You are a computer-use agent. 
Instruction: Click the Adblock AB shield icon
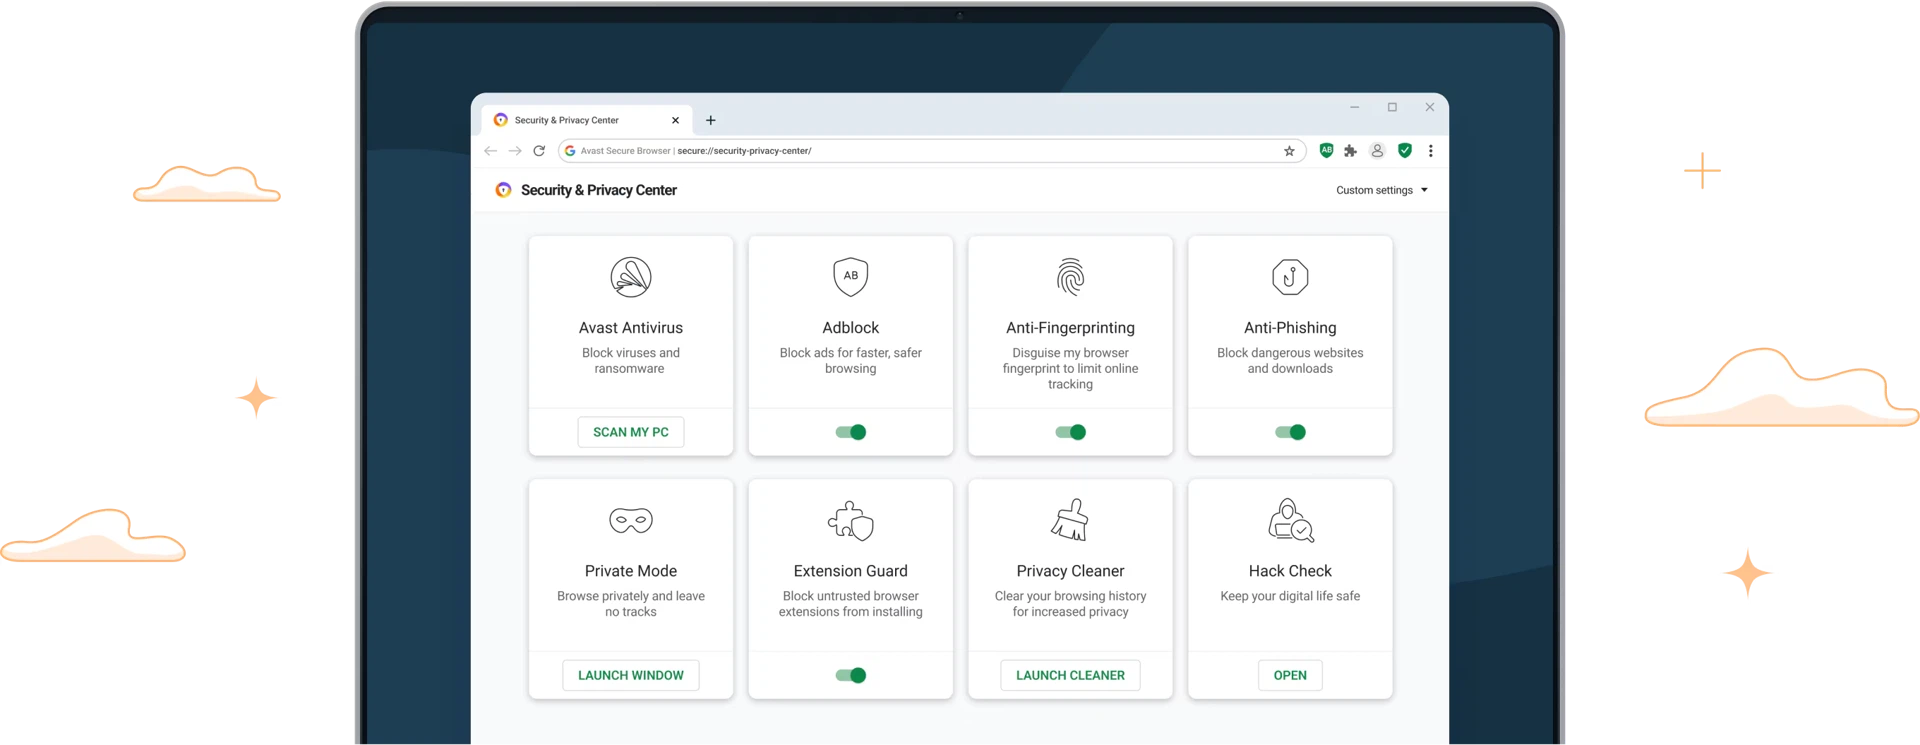click(851, 277)
